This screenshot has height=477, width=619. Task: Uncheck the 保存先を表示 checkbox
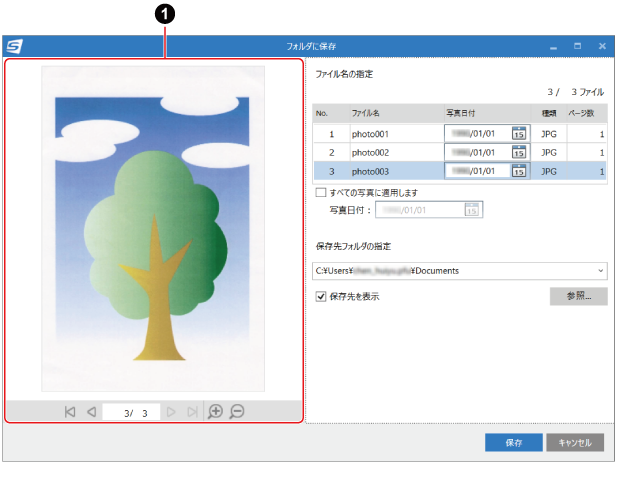click(x=321, y=296)
